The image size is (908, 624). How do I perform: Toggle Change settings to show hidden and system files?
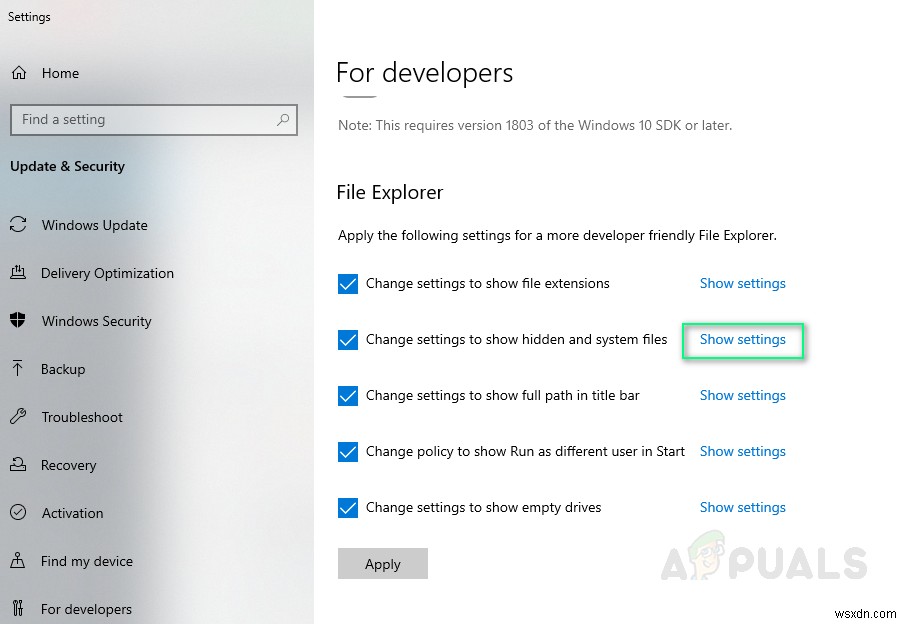(348, 340)
